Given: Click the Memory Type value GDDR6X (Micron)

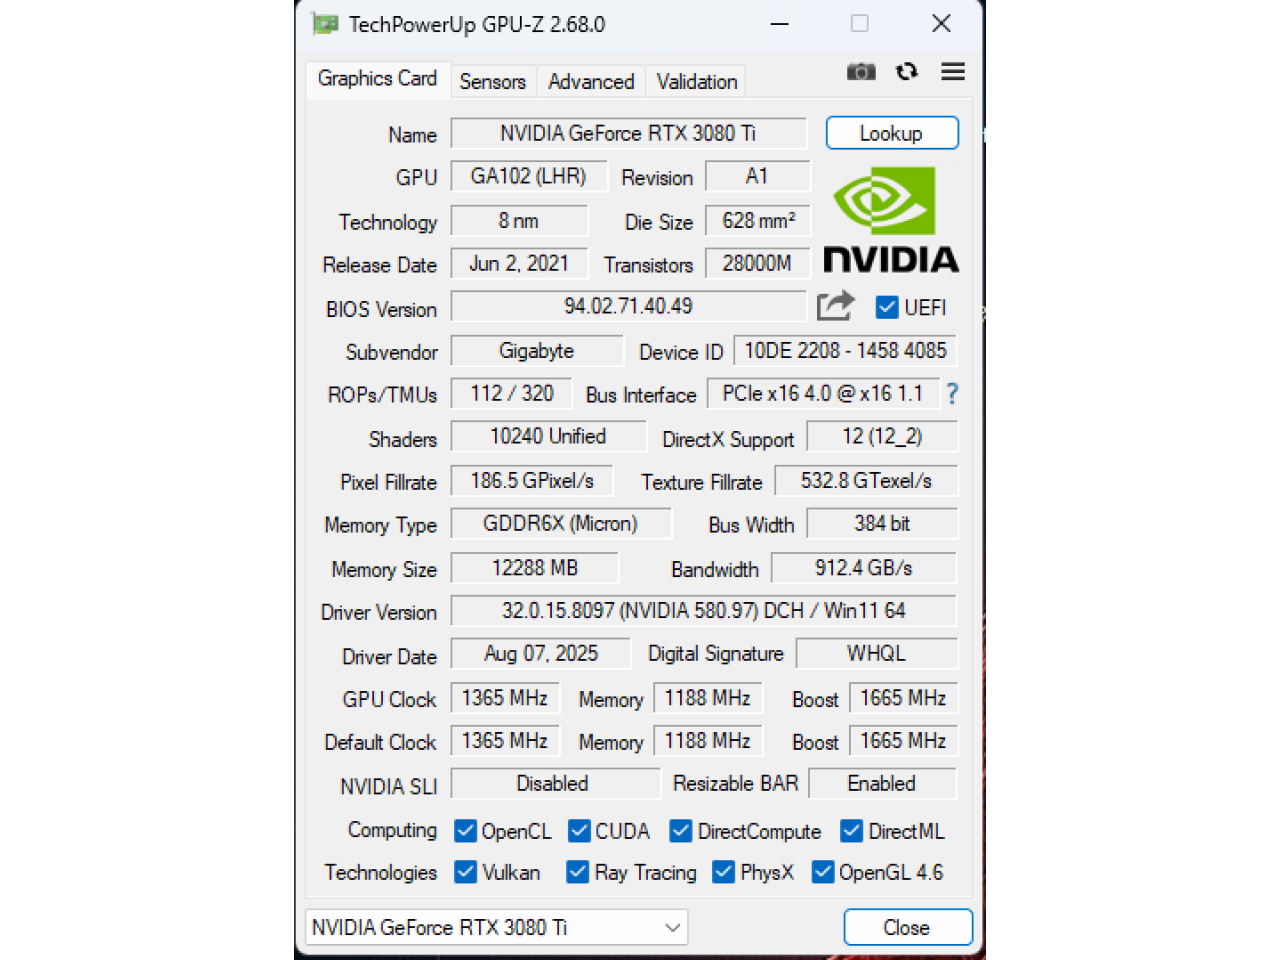Looking at the screenshot, I should tap(561, 523).
